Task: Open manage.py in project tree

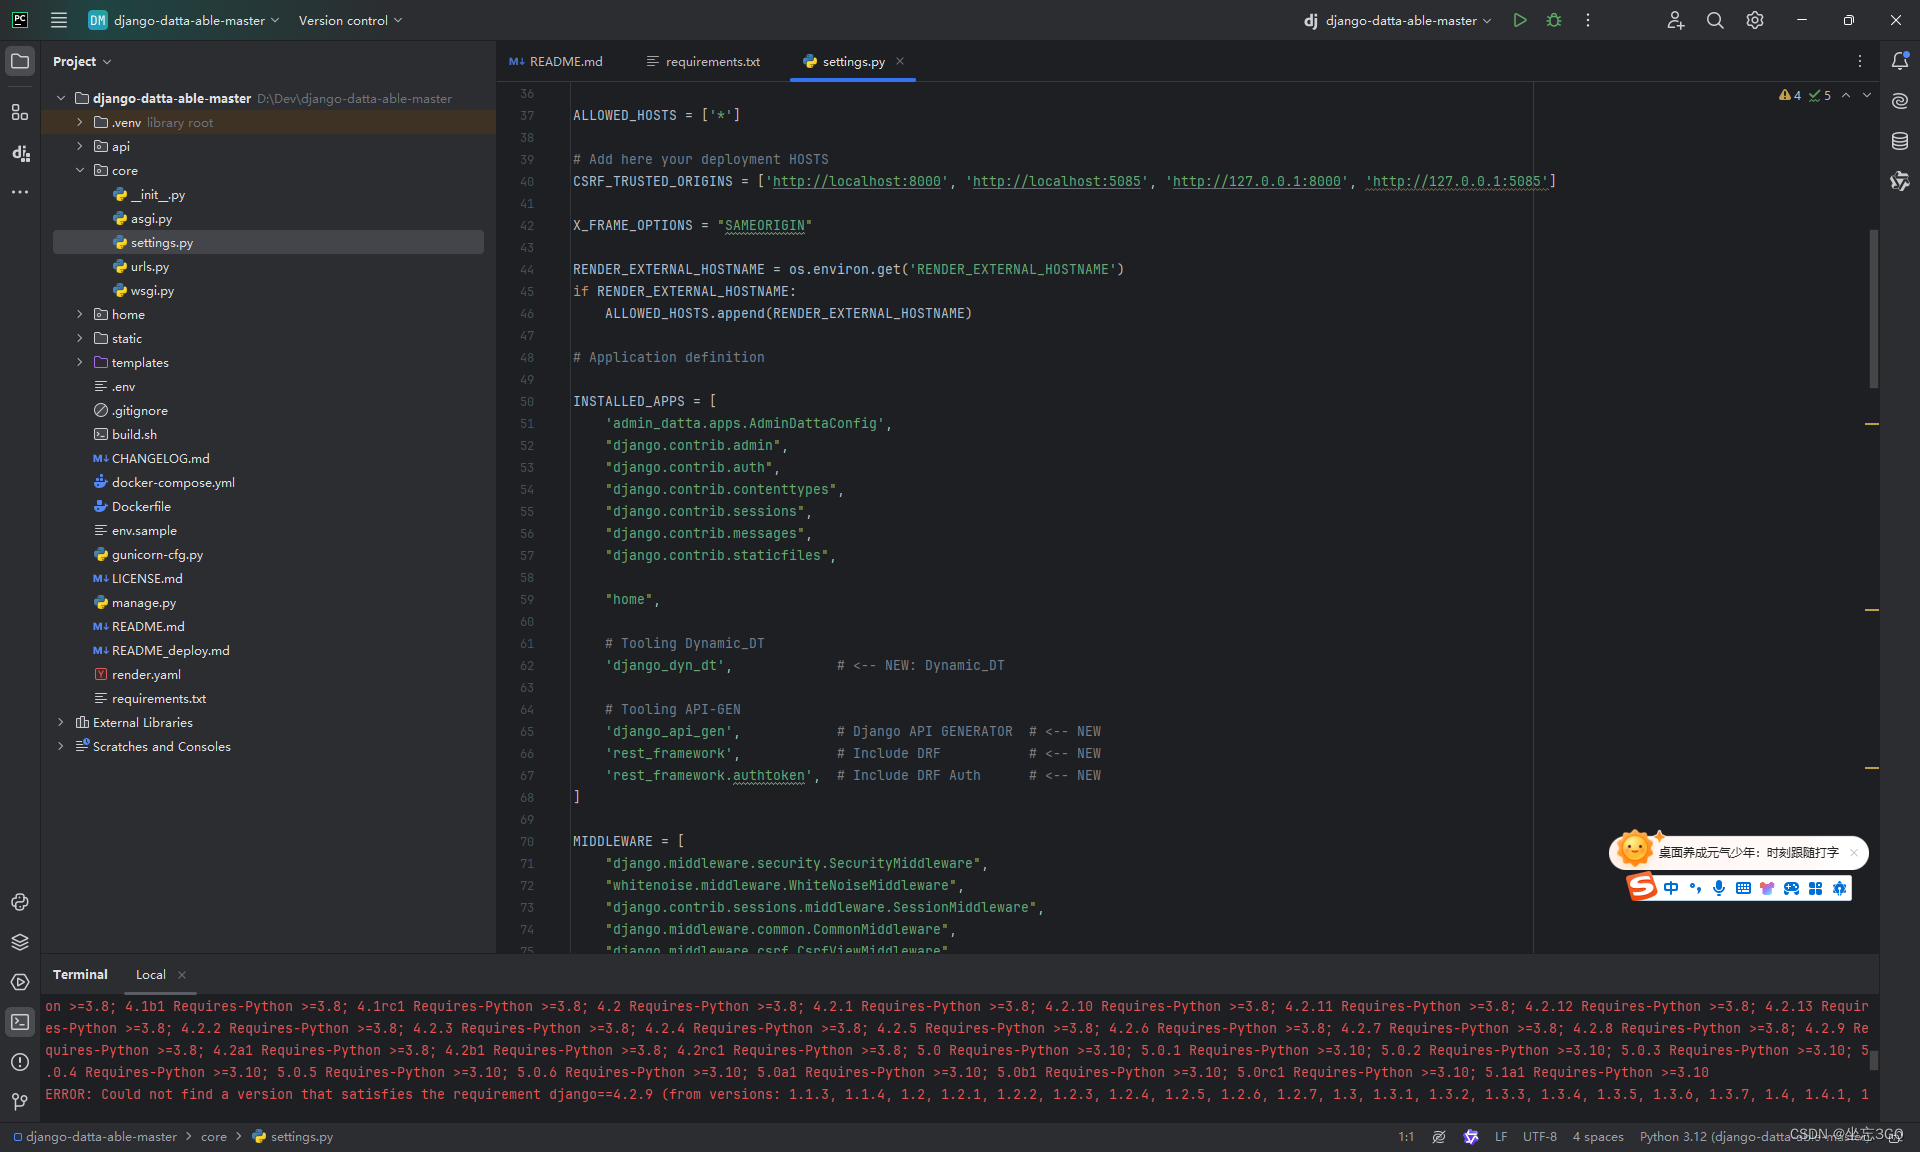Action: point(144,602)
